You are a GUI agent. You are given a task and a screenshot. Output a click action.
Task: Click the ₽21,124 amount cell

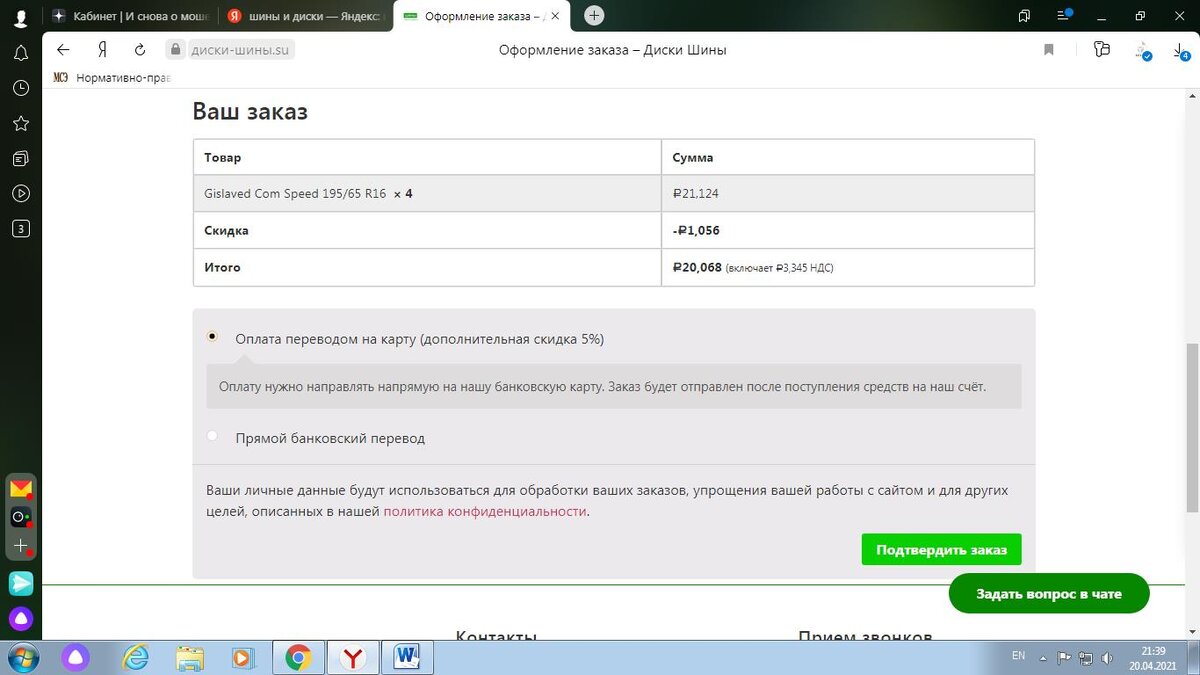[848, 194]
